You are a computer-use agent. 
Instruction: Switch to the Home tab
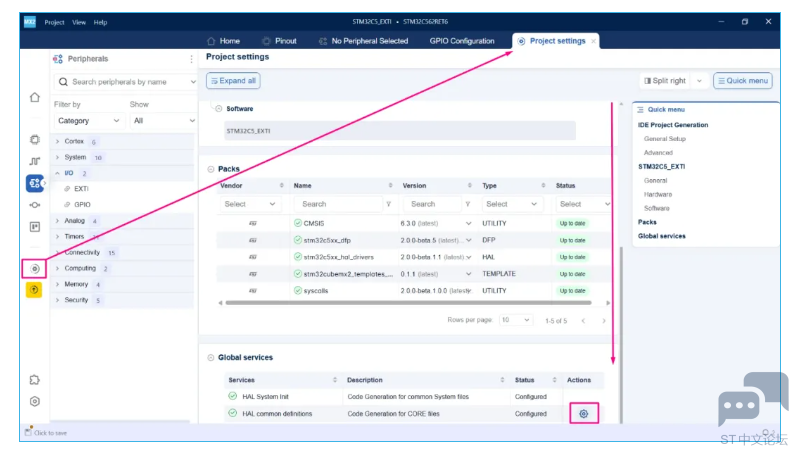coord(224,41)
